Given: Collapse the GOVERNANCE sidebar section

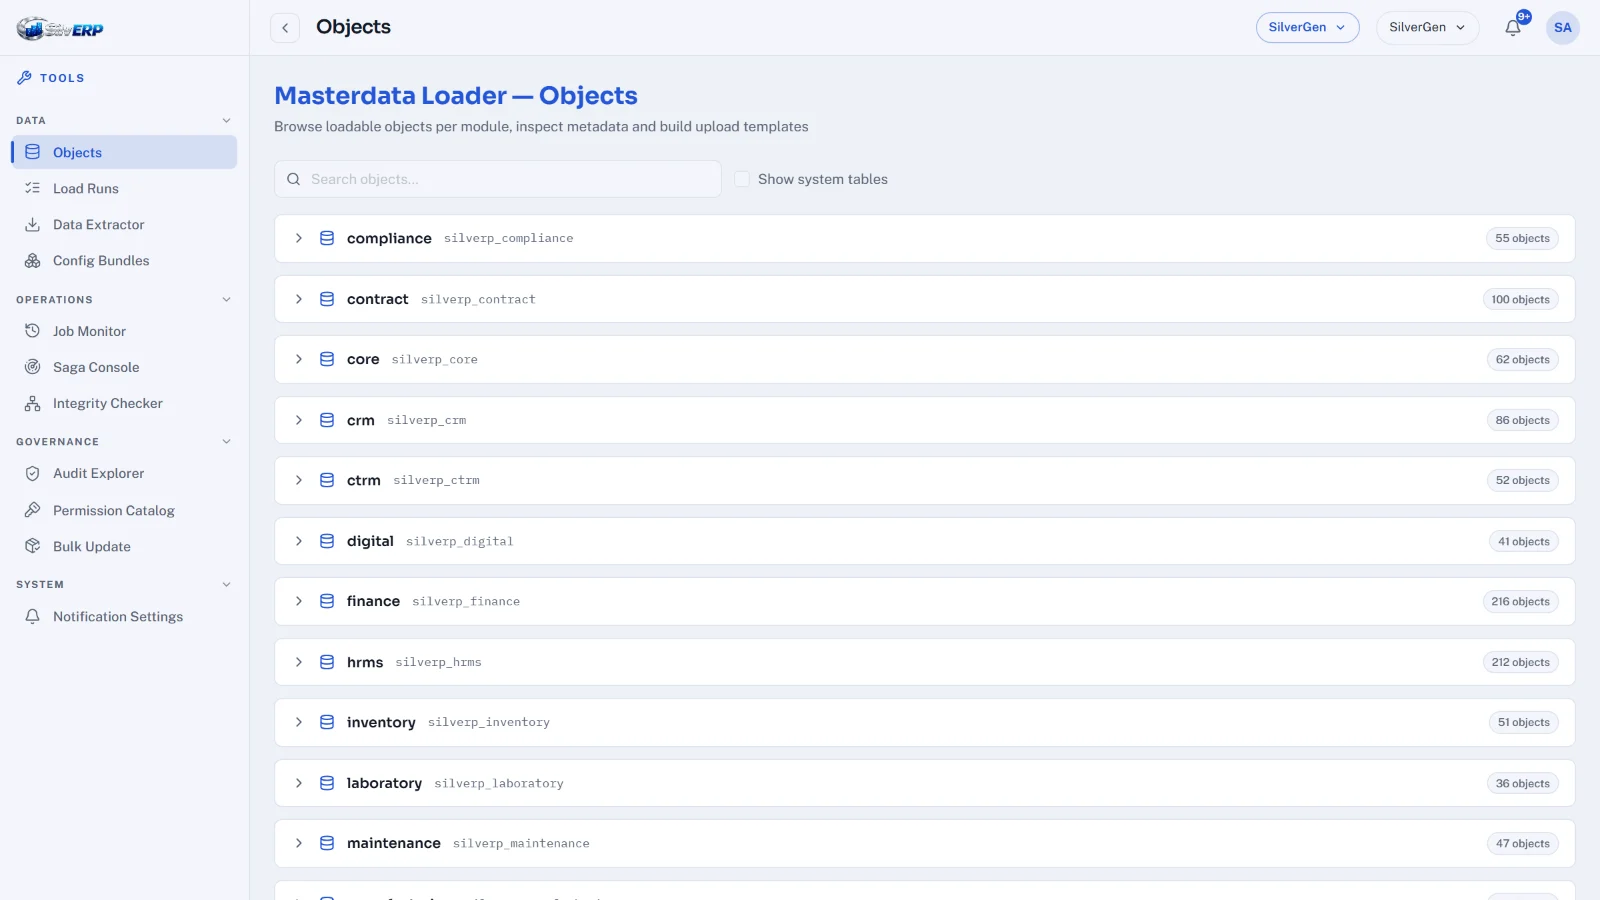Looking at the screenshot, I should point(226,442).
